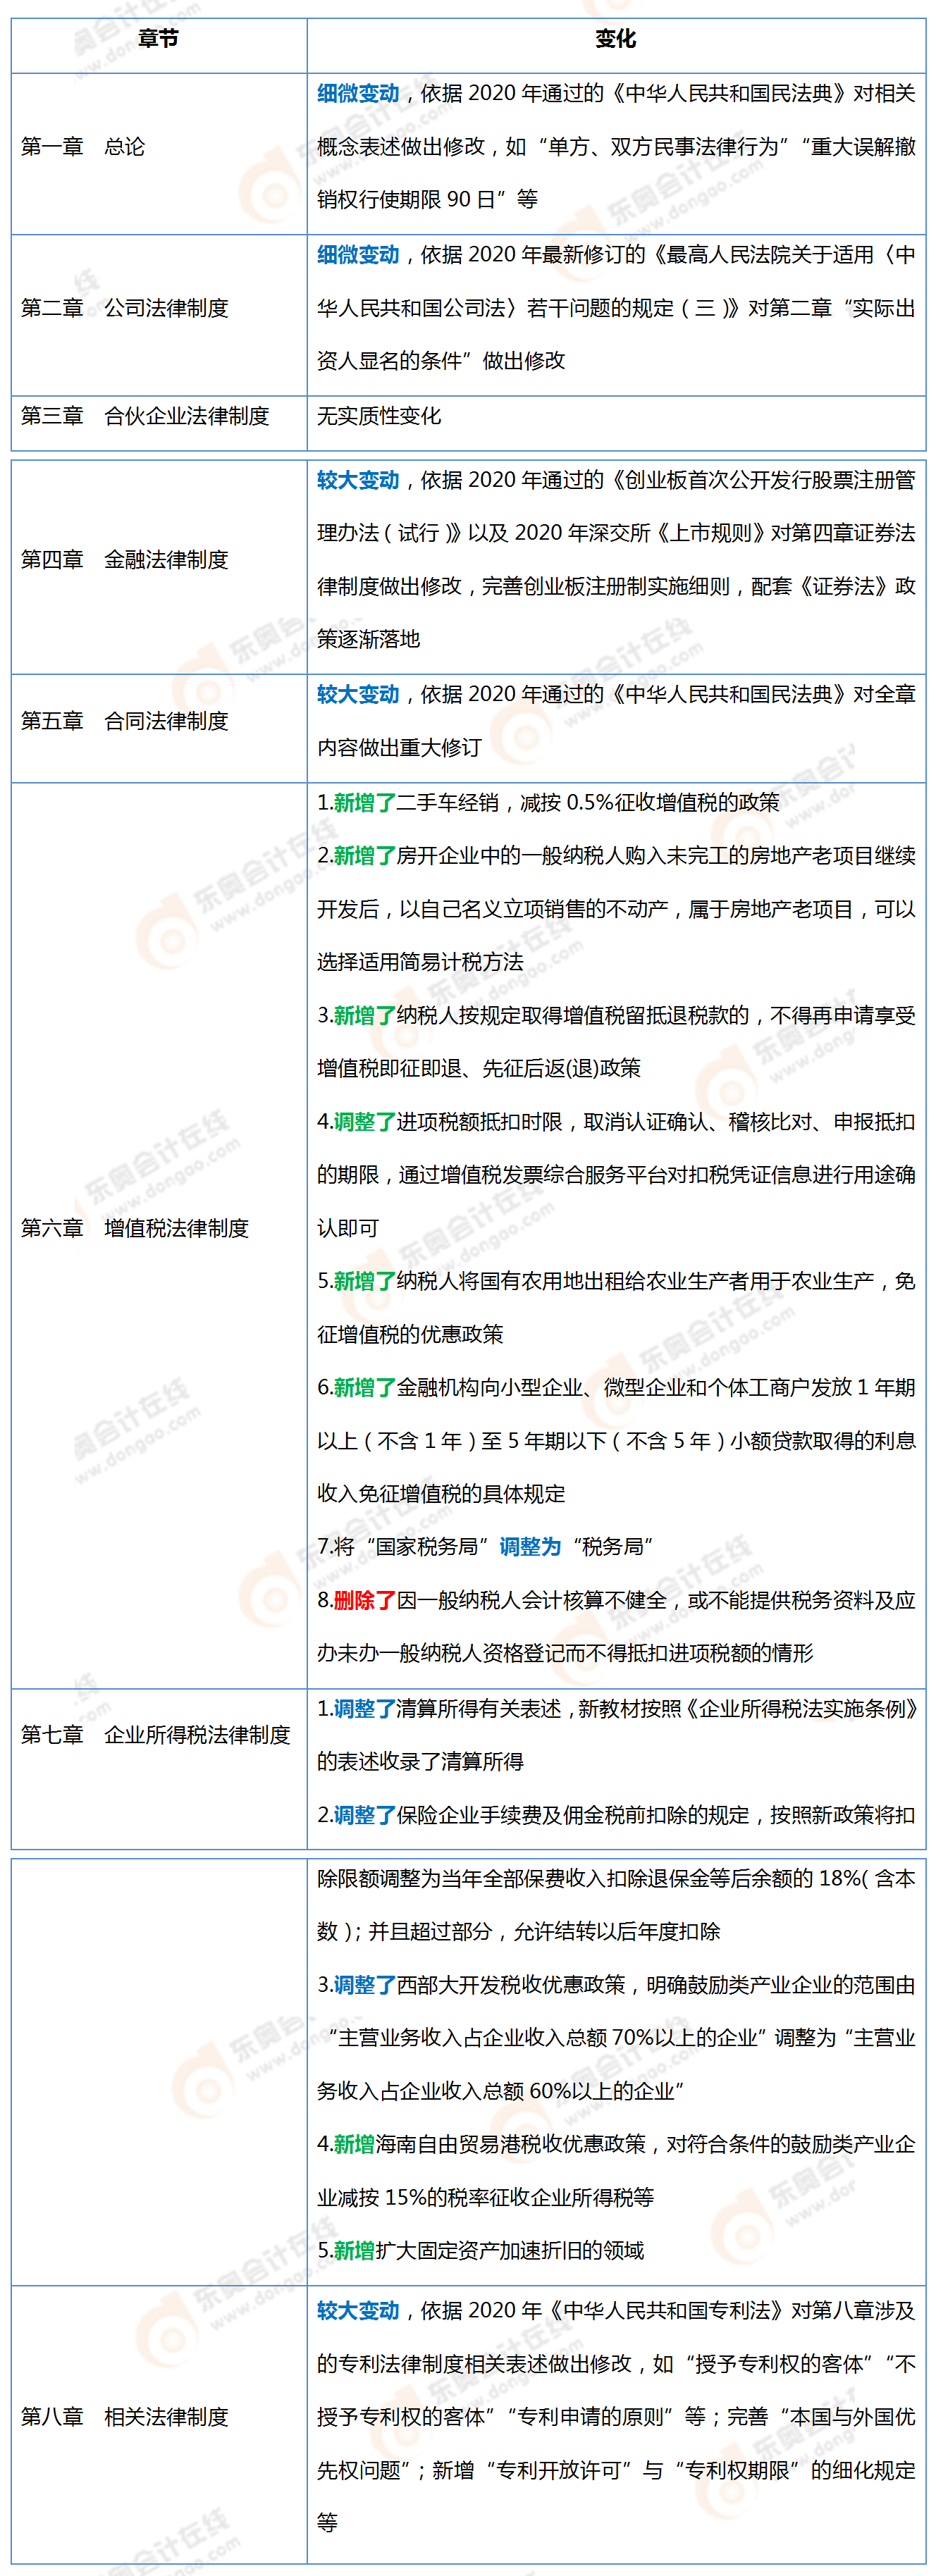Click blue 细微变动 in the 总论 row

pyautogui.click(x=358, y=94)
